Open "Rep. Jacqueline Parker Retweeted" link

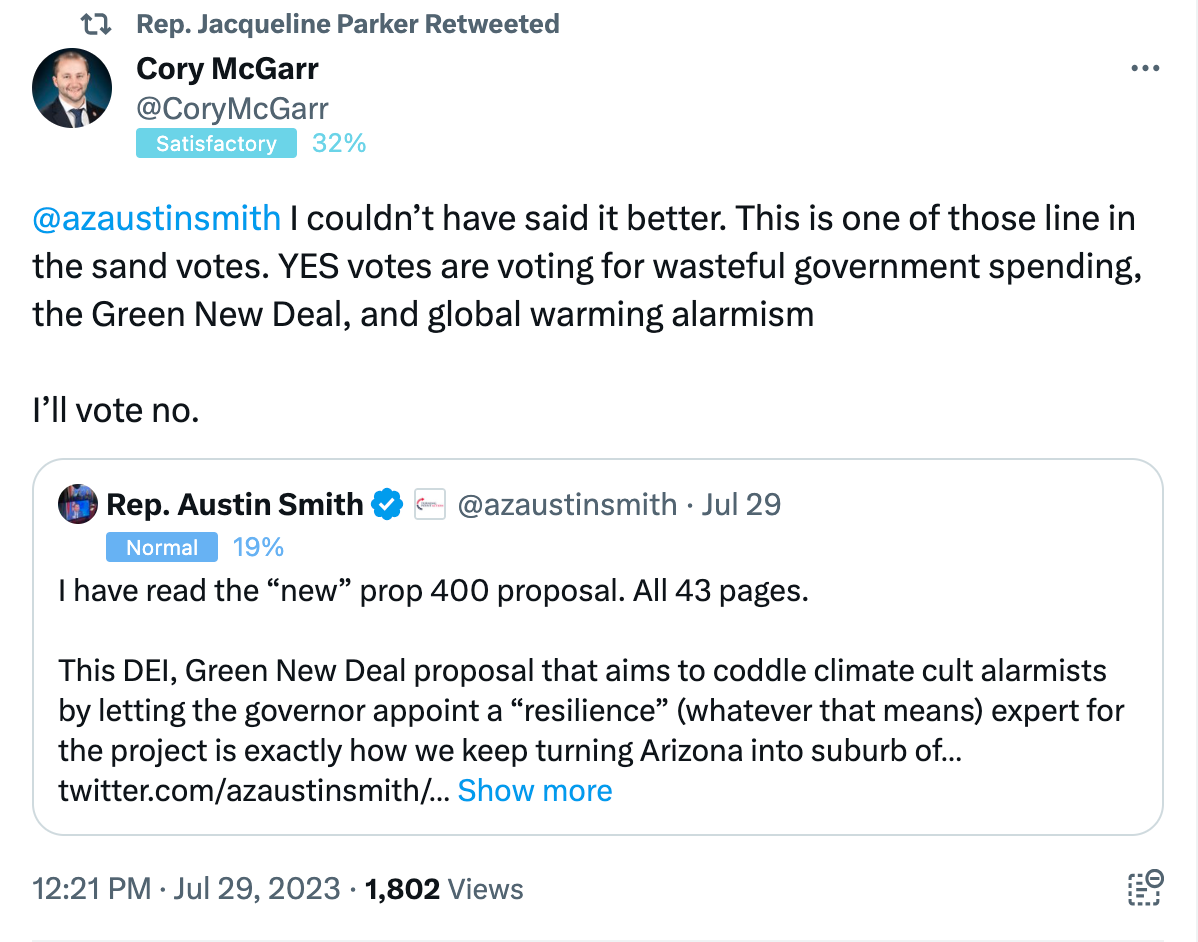347,24
